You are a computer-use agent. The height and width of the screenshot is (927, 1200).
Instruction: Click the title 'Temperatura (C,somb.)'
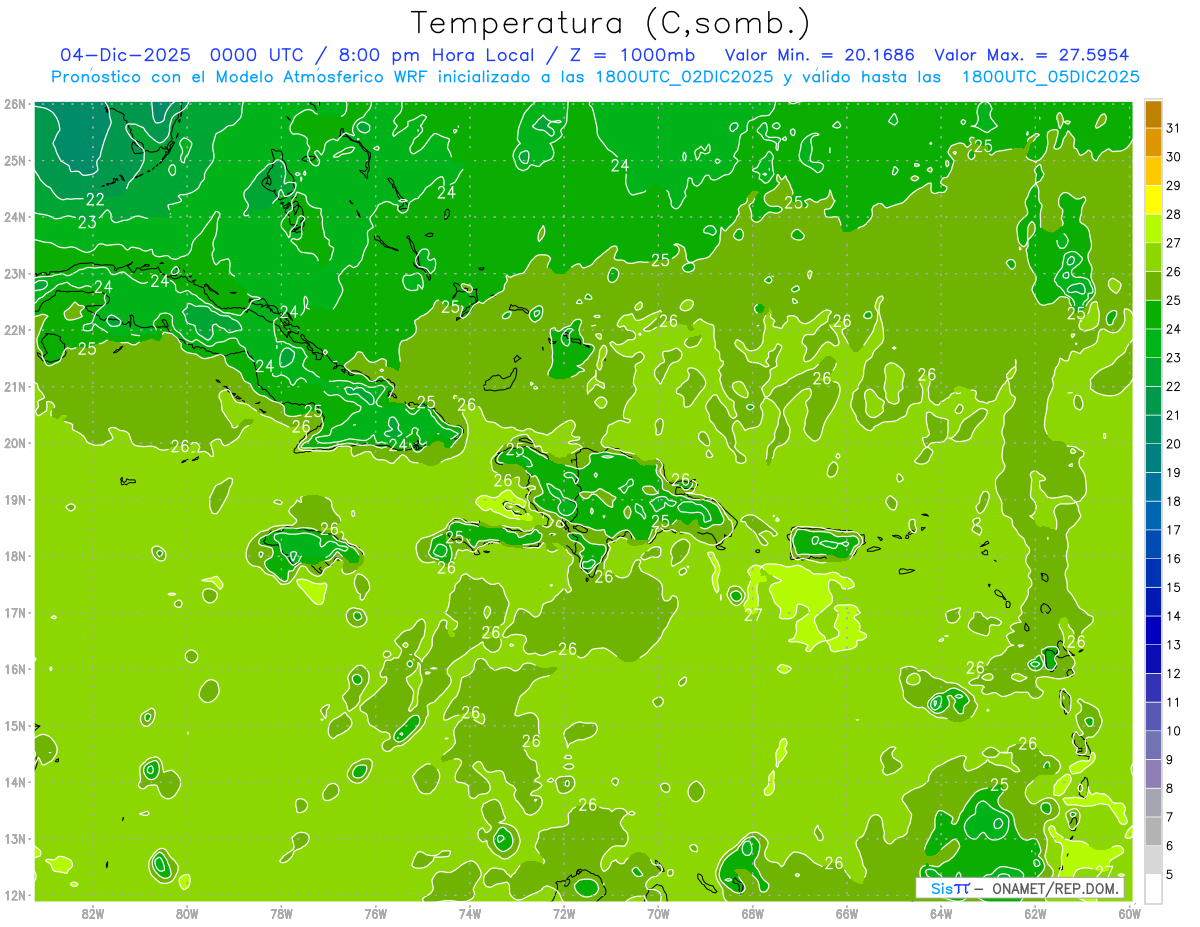tap(611, 23)
